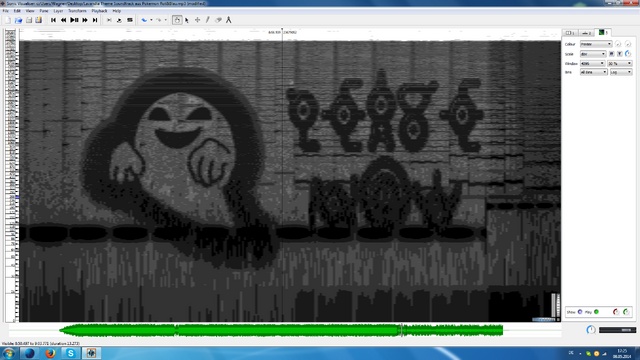Open the Layer menu
Viewport: 640px width, 360px height.
point(58,11)
